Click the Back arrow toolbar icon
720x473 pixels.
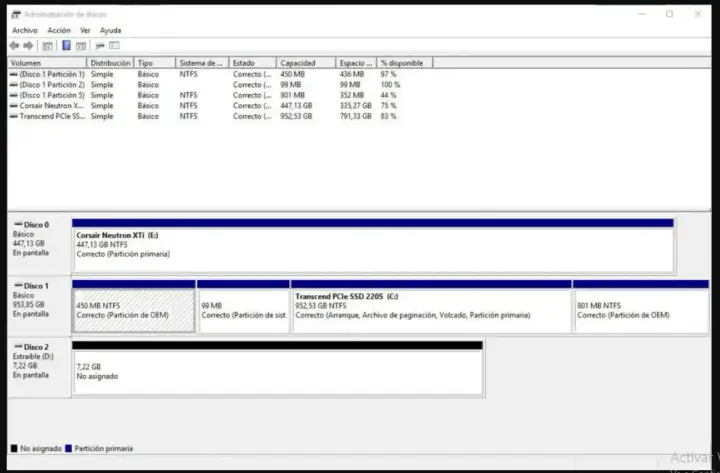click(14, 45)
